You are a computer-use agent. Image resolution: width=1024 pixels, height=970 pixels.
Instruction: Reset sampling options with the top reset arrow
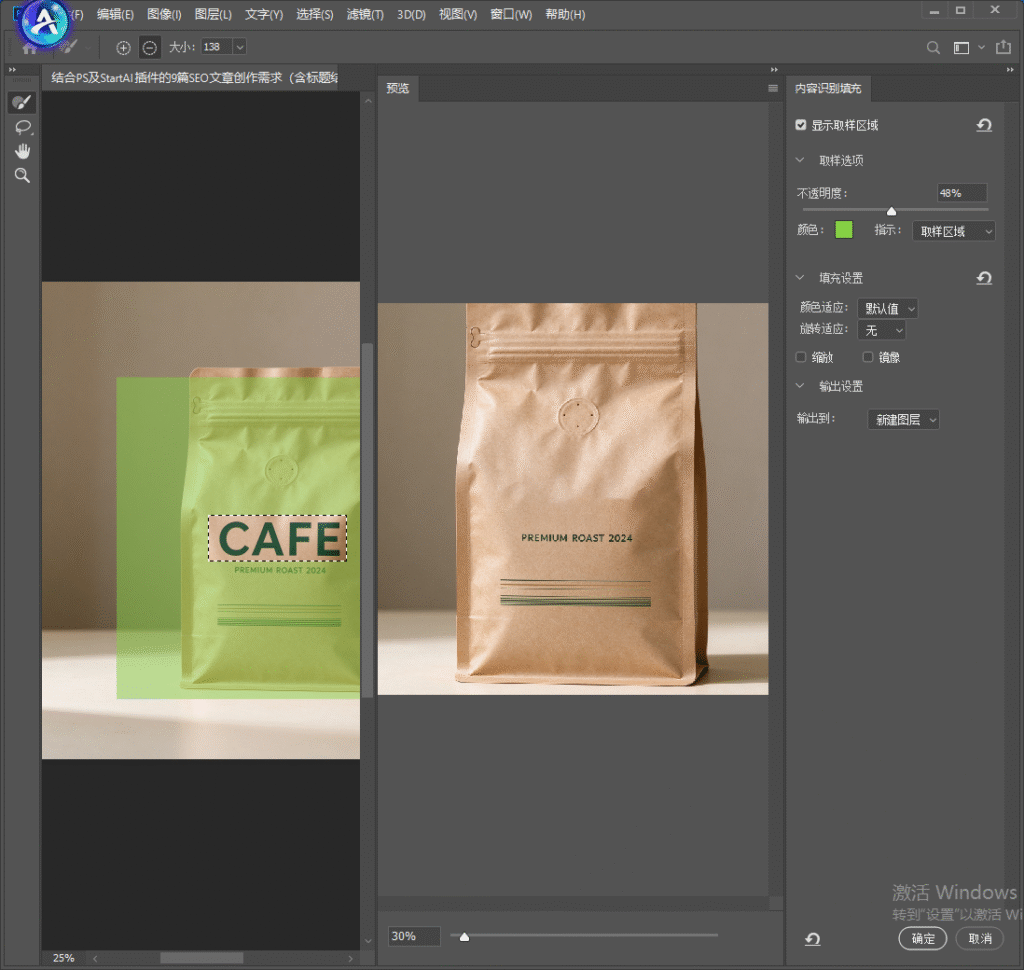click(x=984, y=125)
